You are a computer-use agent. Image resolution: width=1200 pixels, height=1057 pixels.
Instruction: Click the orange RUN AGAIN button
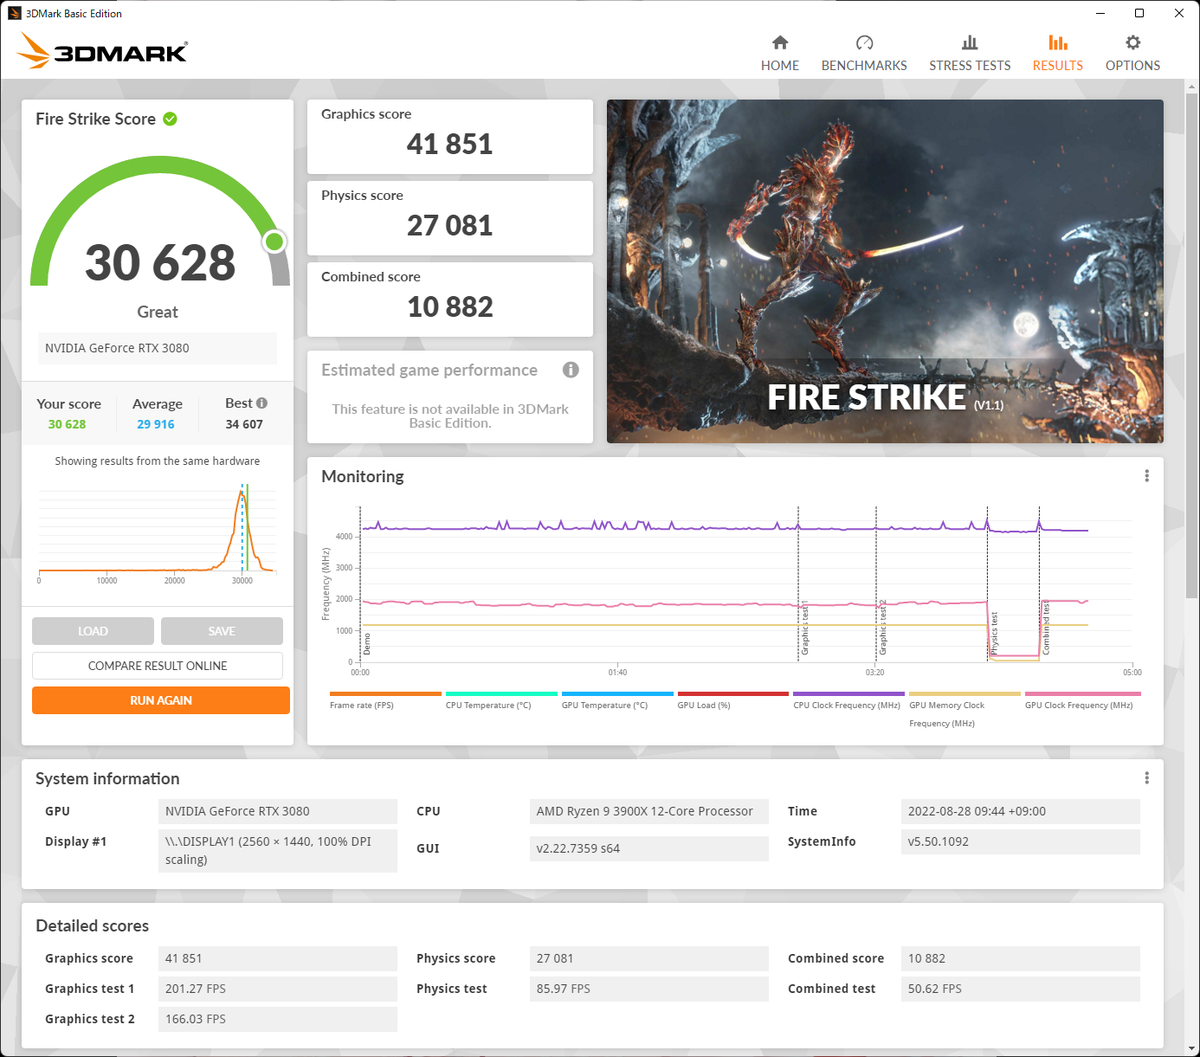(x=161, y=700)
